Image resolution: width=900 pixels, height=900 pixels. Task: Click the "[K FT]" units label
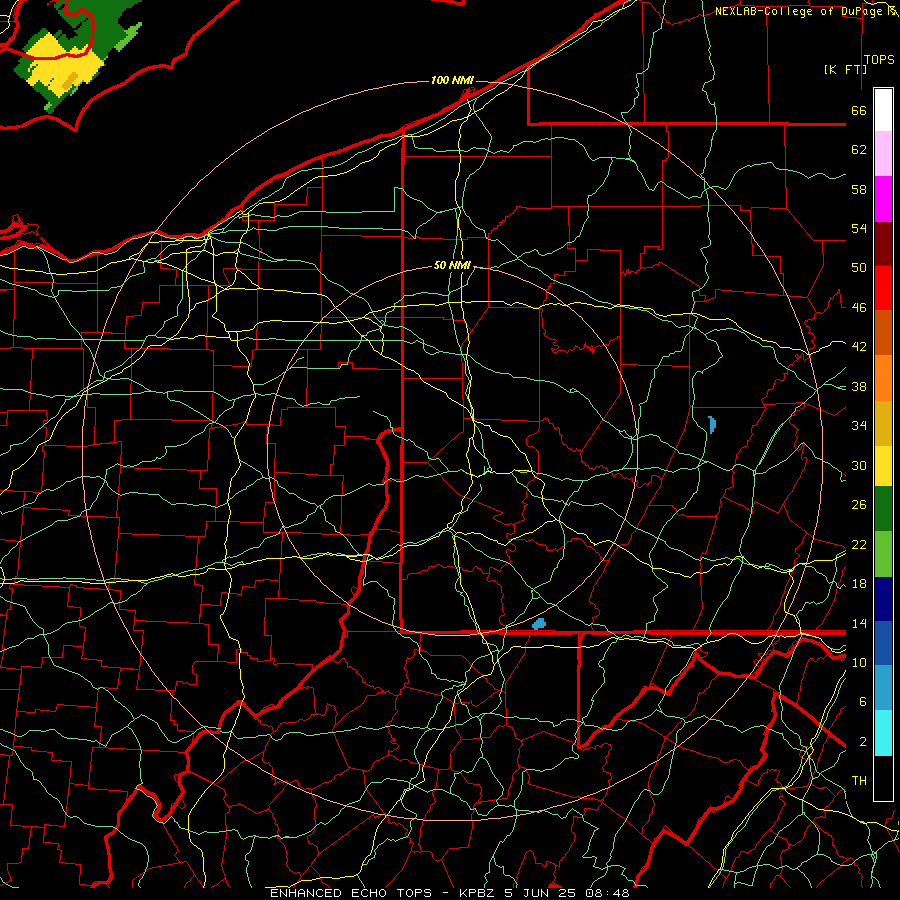click(x=845, y=69)
